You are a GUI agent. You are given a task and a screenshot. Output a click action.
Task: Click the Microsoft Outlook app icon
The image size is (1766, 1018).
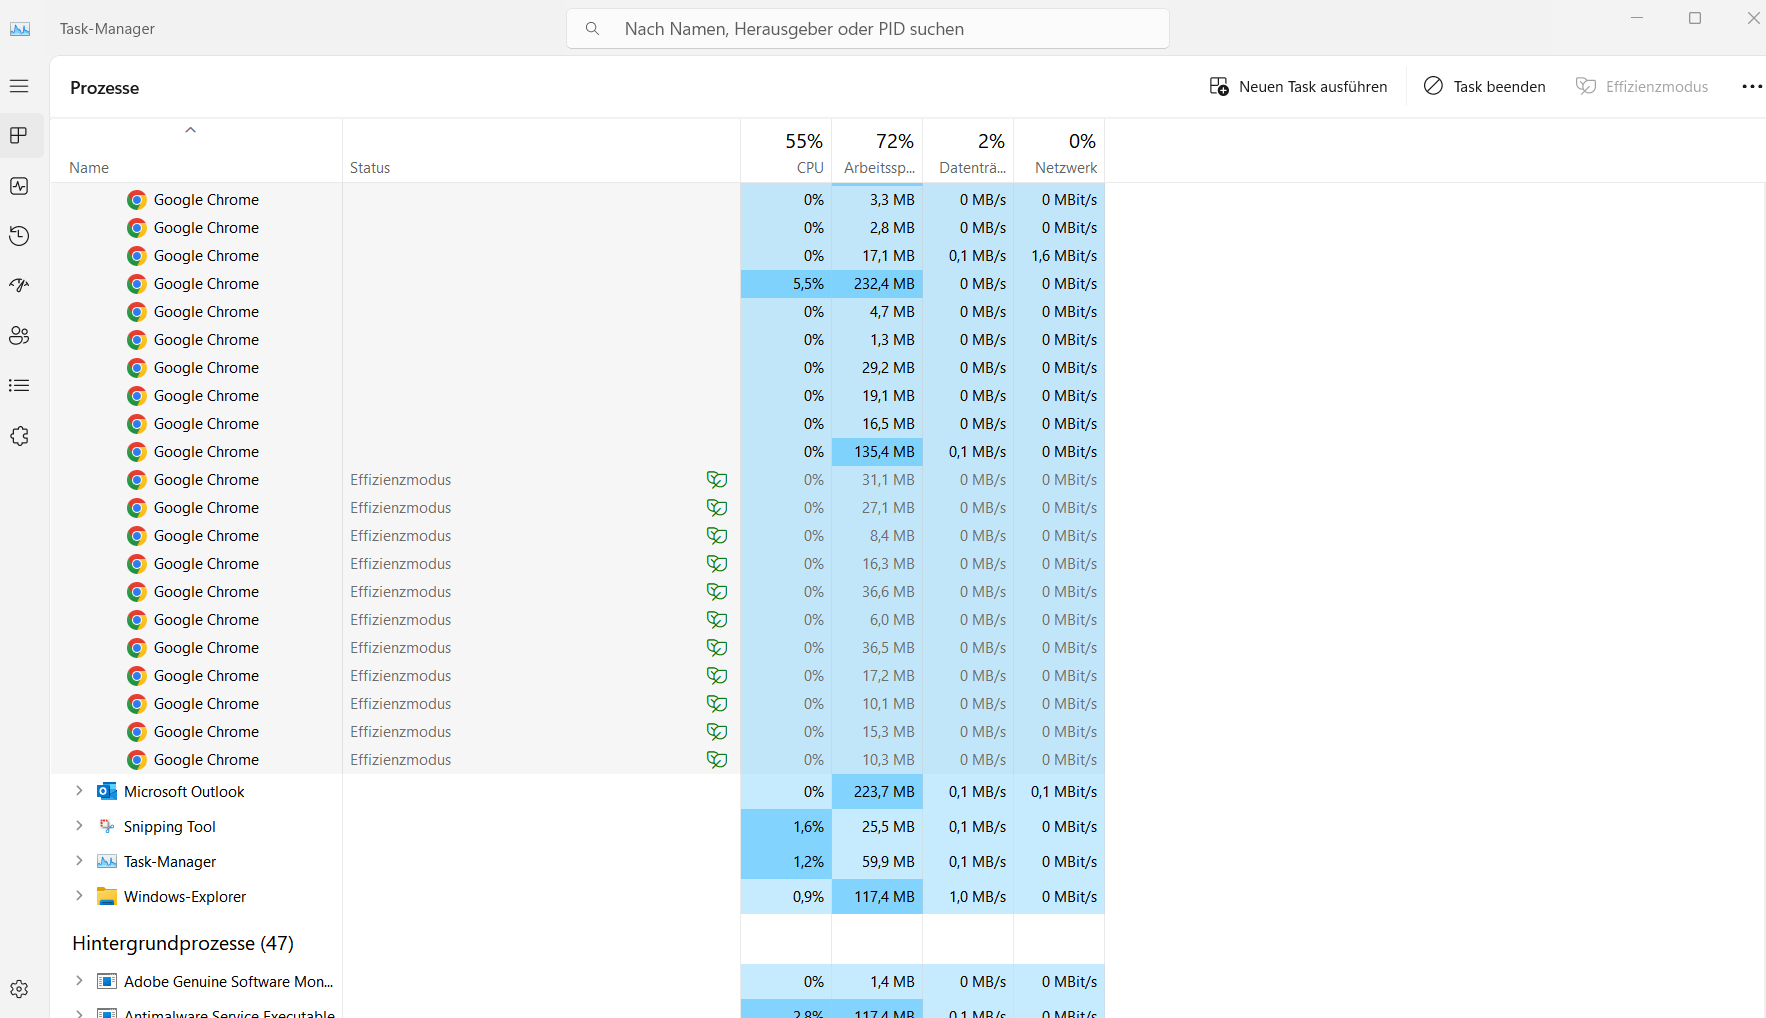(107, 792)
